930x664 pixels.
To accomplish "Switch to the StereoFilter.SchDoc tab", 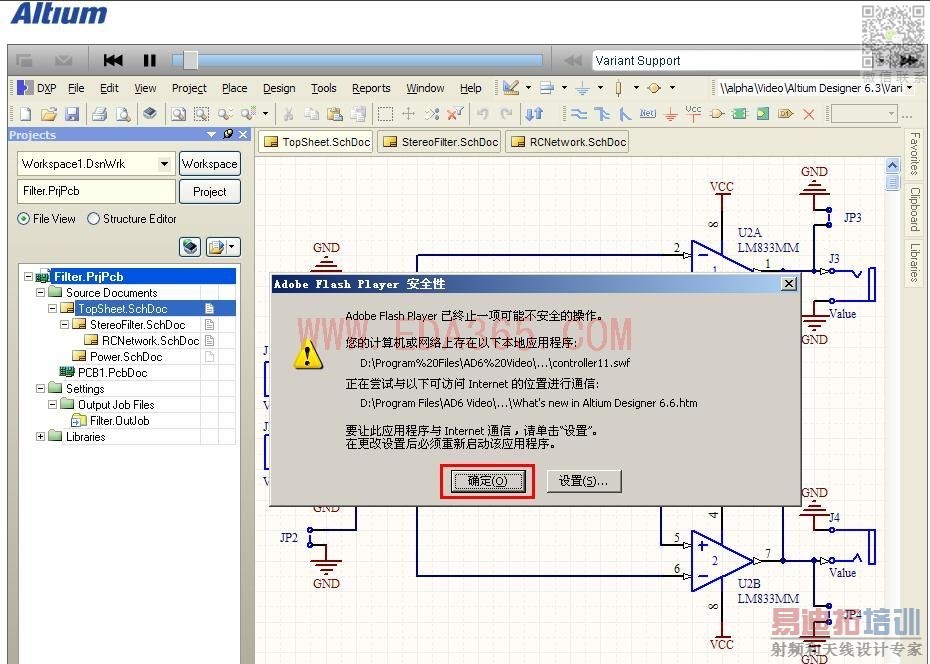I will 439,142.
